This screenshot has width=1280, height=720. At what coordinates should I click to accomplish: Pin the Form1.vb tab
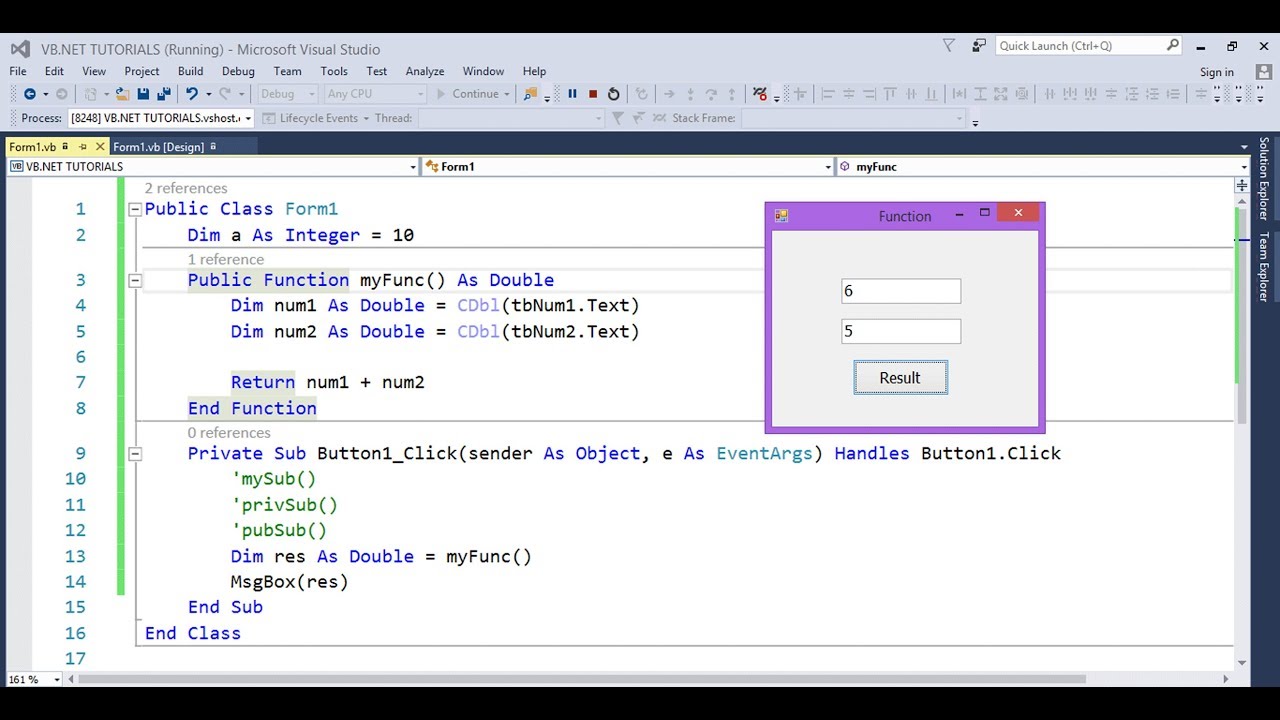click(82, 147)
